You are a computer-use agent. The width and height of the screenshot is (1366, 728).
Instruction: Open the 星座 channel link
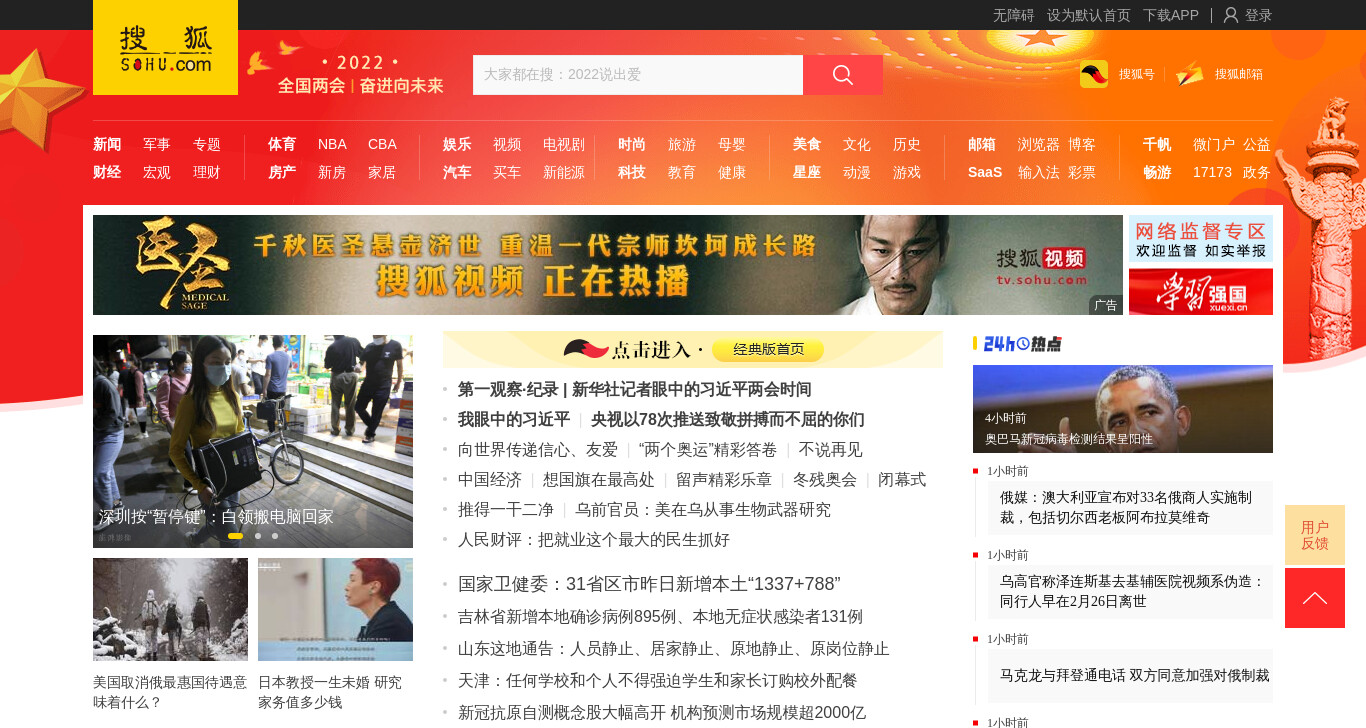[x=807, y=172]
